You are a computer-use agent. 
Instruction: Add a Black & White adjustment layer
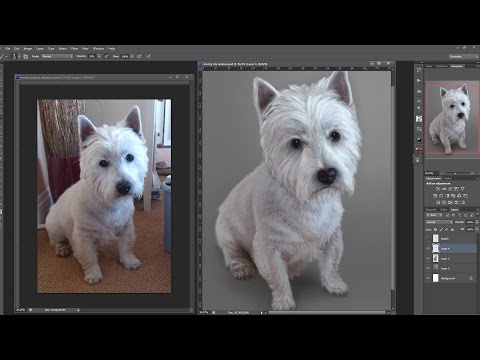point(447,196)
